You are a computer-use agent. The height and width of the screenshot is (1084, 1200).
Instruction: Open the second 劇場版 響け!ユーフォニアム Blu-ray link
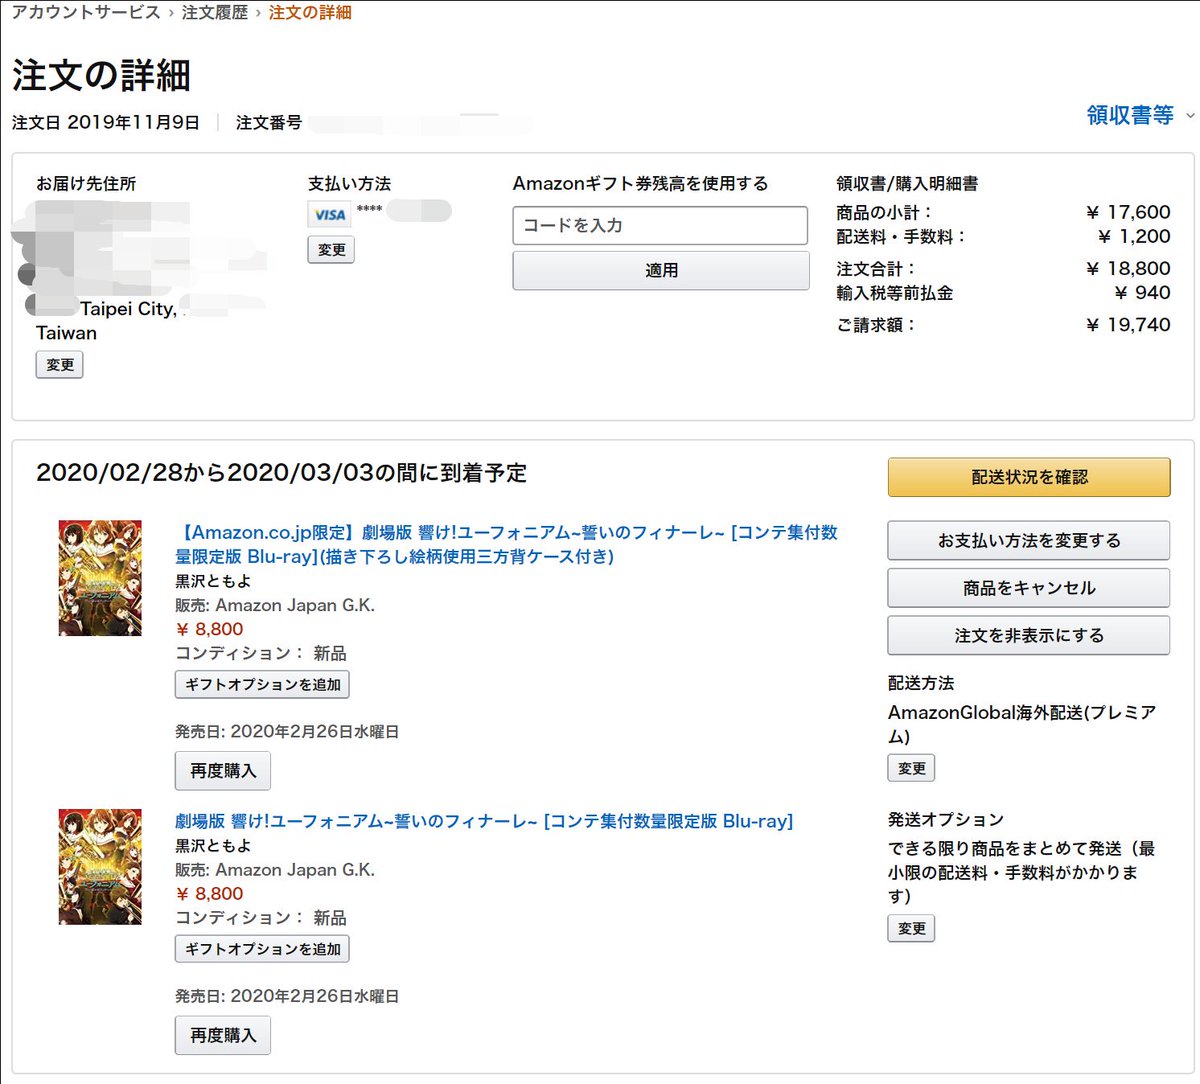click(484, 821)
